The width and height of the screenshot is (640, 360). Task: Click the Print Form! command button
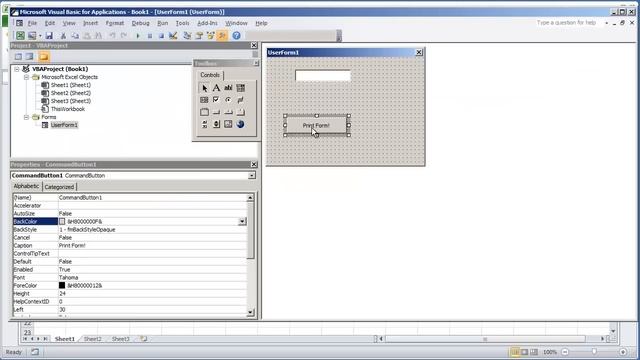316,125
